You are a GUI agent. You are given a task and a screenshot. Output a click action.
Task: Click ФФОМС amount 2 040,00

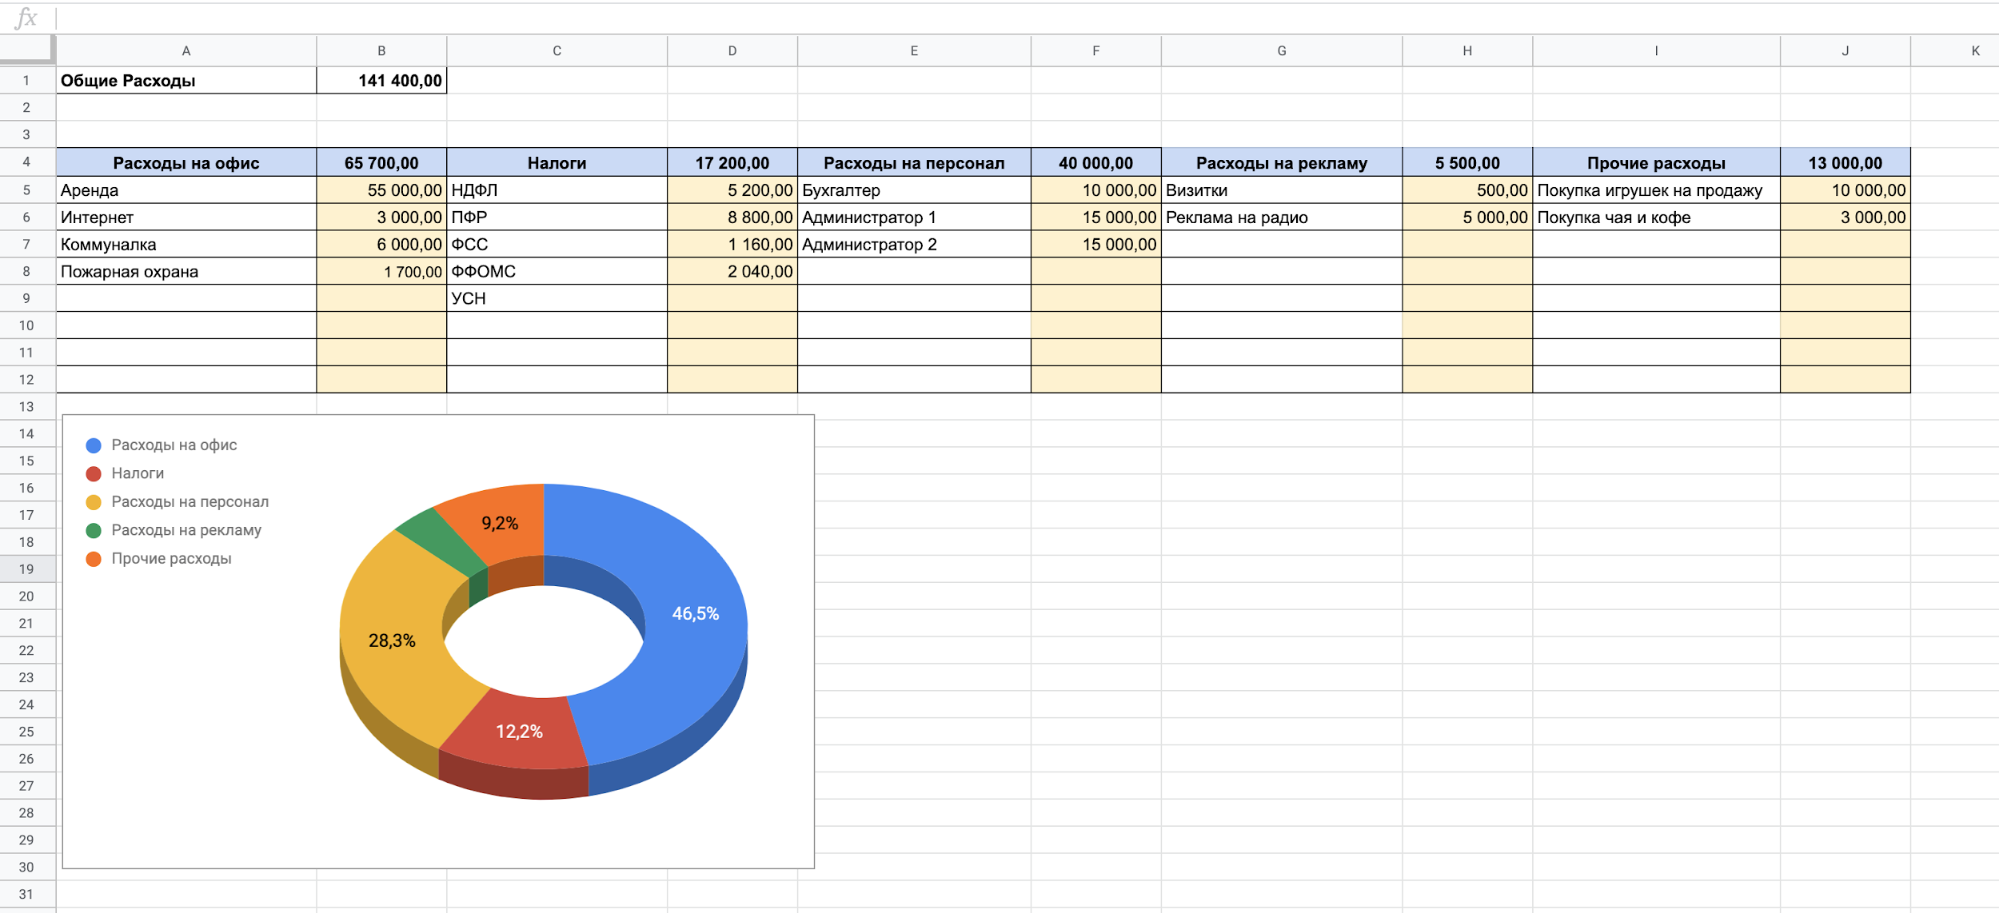tap(732, 271)
